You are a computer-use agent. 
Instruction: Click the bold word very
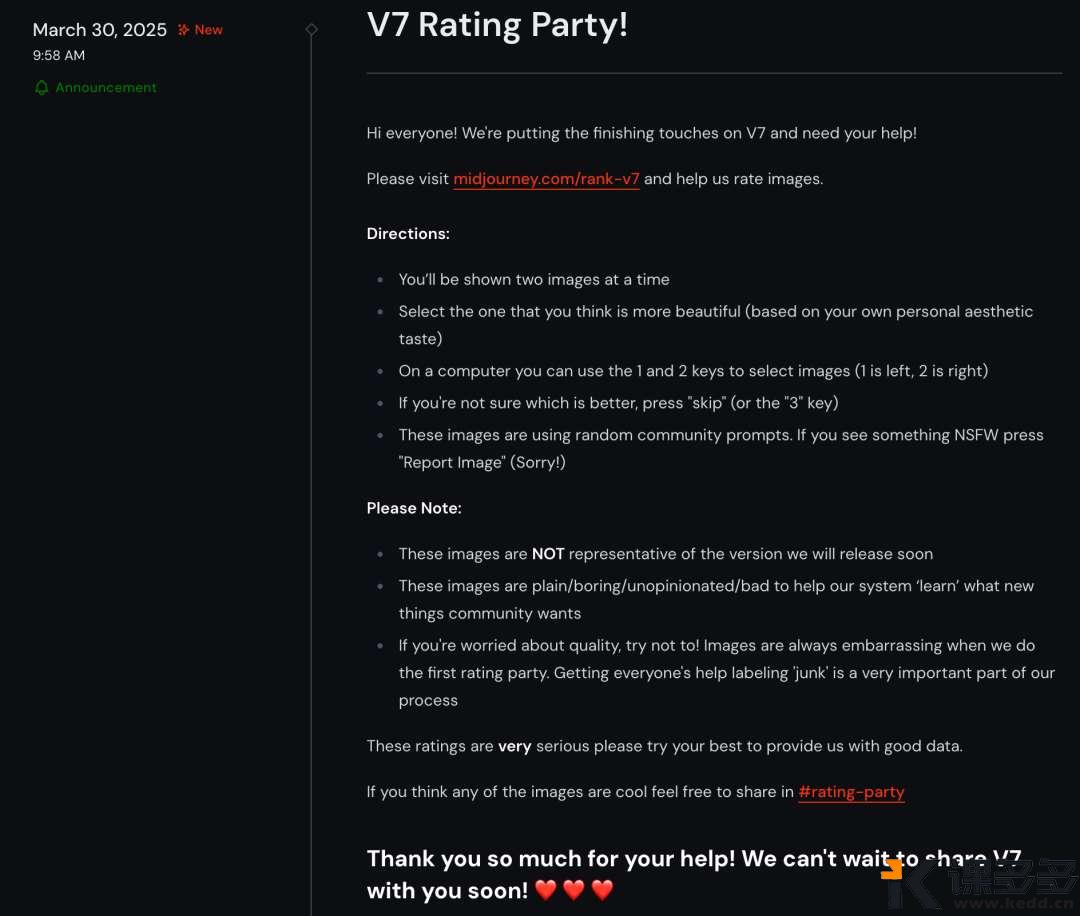[x=514, y=746]
